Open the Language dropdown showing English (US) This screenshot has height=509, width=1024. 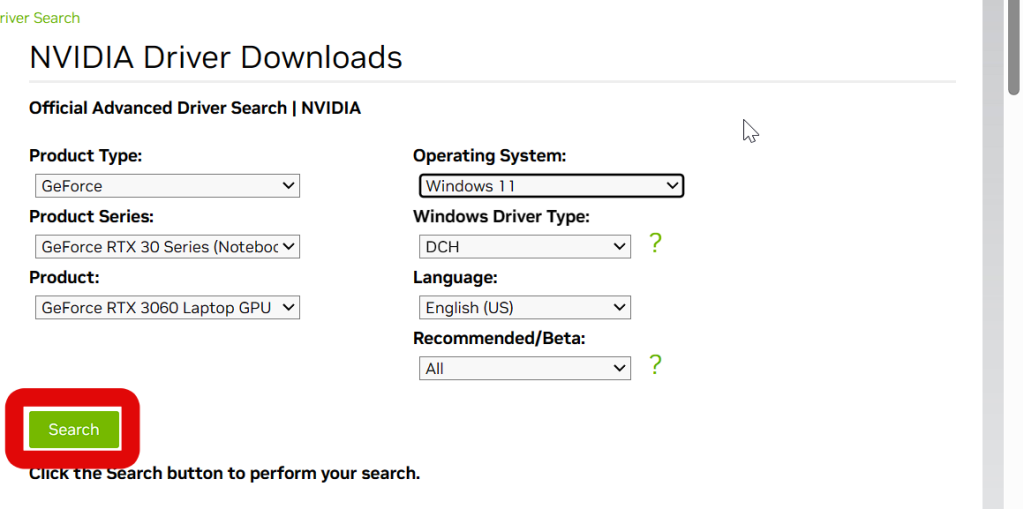click(524, 308)
